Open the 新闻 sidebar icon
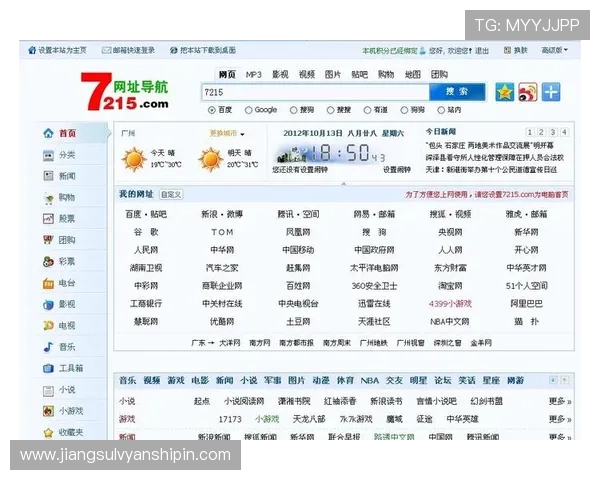 (x=48, y=176)
